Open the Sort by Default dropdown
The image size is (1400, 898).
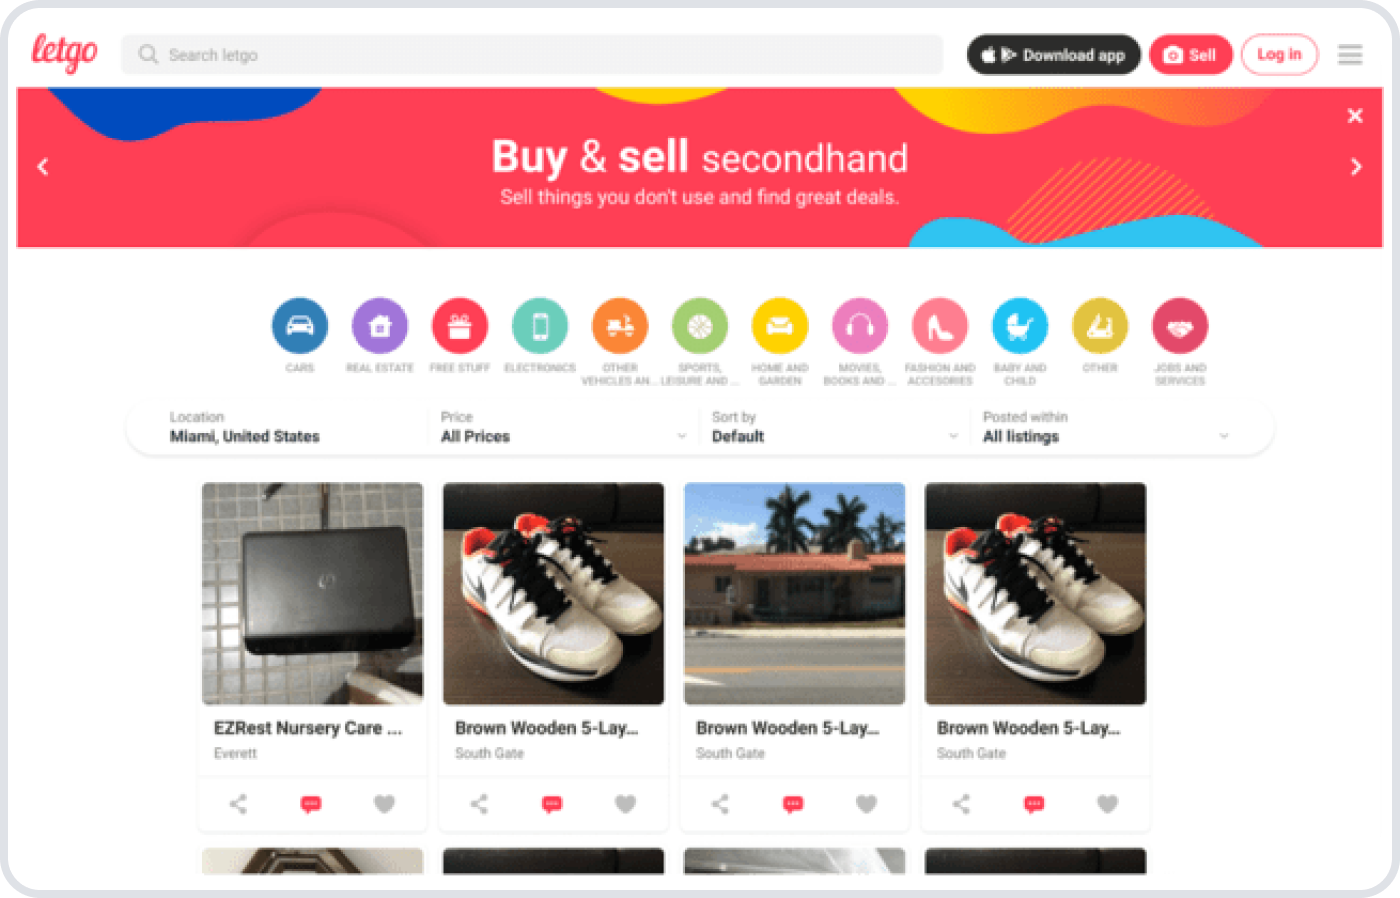coord(834,428)
